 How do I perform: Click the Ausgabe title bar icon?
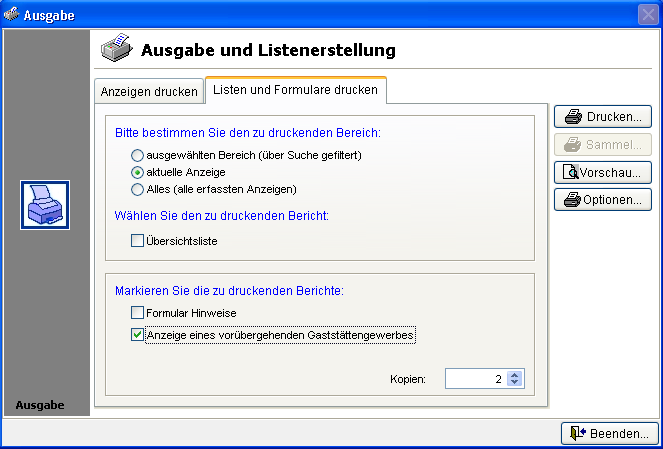pos(11,15)
